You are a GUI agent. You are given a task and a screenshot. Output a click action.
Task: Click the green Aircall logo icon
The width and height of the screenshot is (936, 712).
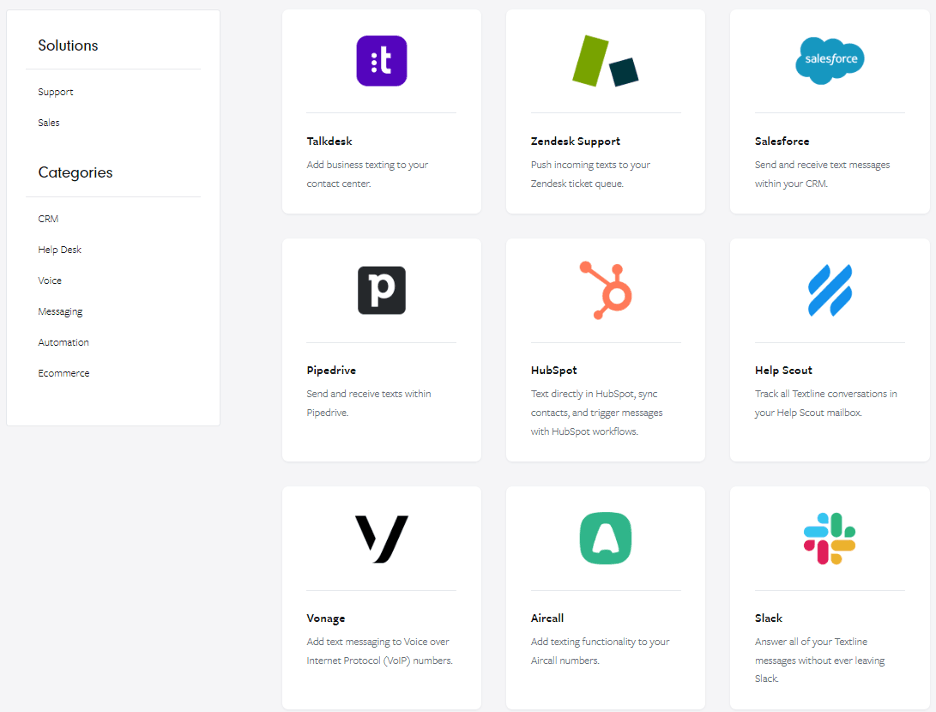[x=605, y=538]
